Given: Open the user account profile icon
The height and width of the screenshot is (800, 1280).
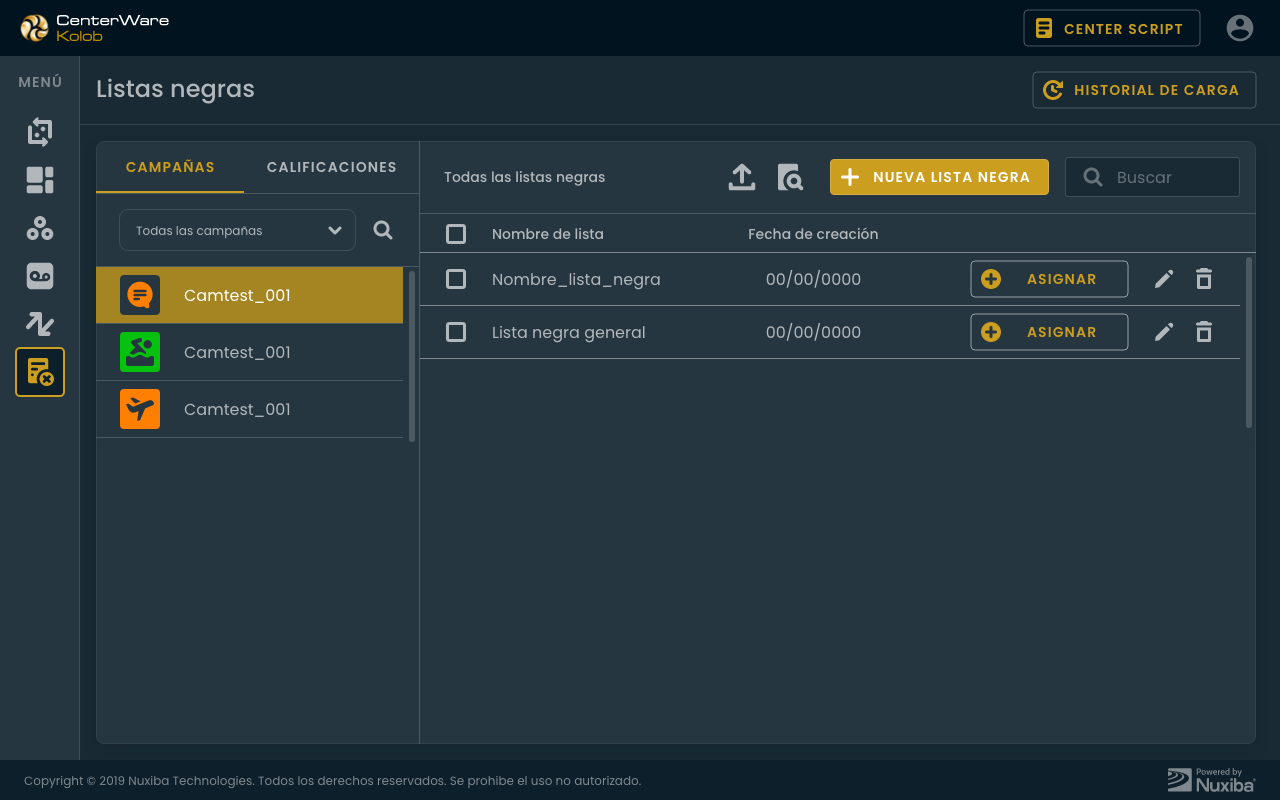Looking at the screenshot, I should click(x=1240, y=28).
